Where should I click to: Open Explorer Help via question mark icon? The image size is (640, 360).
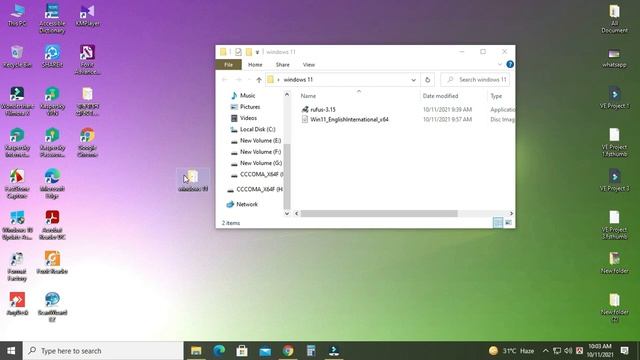pos(510,64)
